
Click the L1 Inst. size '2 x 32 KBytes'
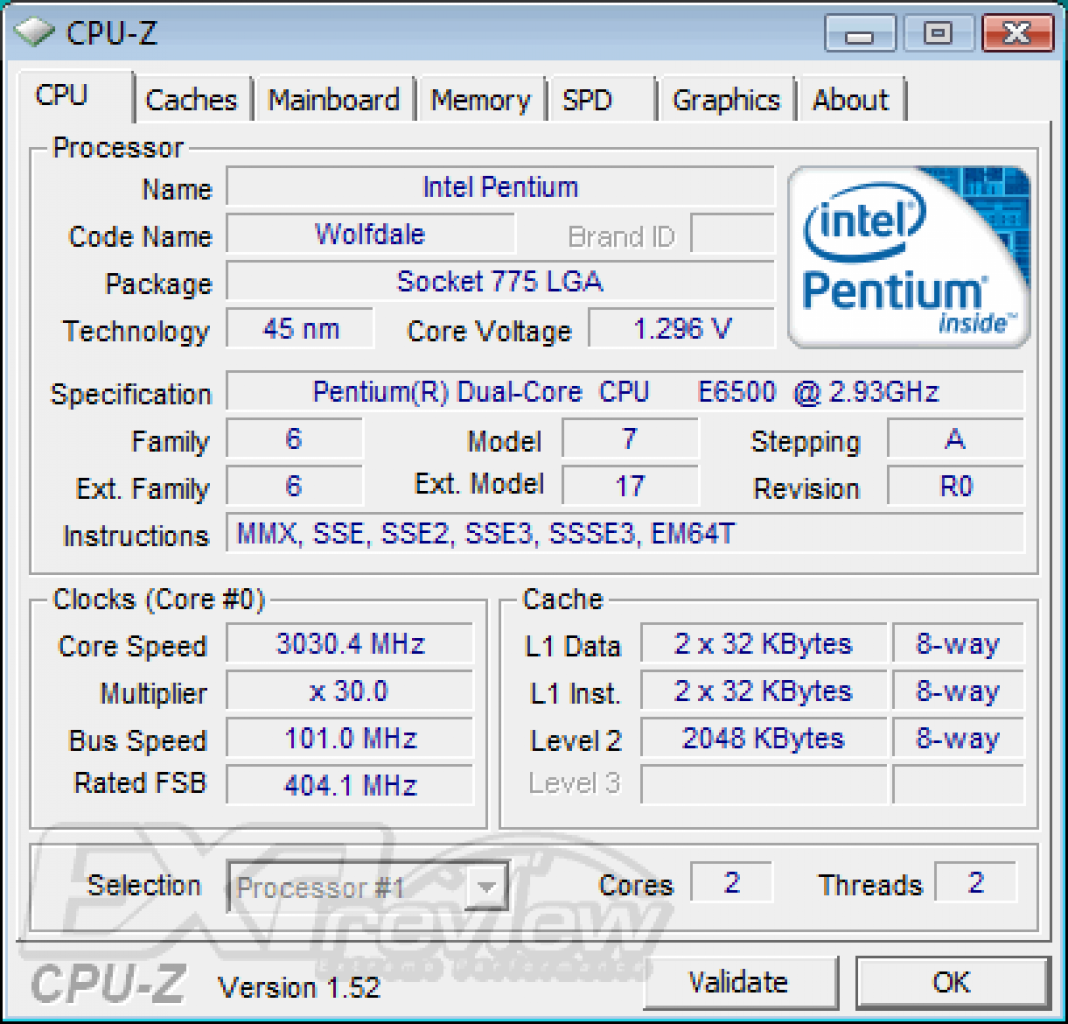[x=764, y=691]
